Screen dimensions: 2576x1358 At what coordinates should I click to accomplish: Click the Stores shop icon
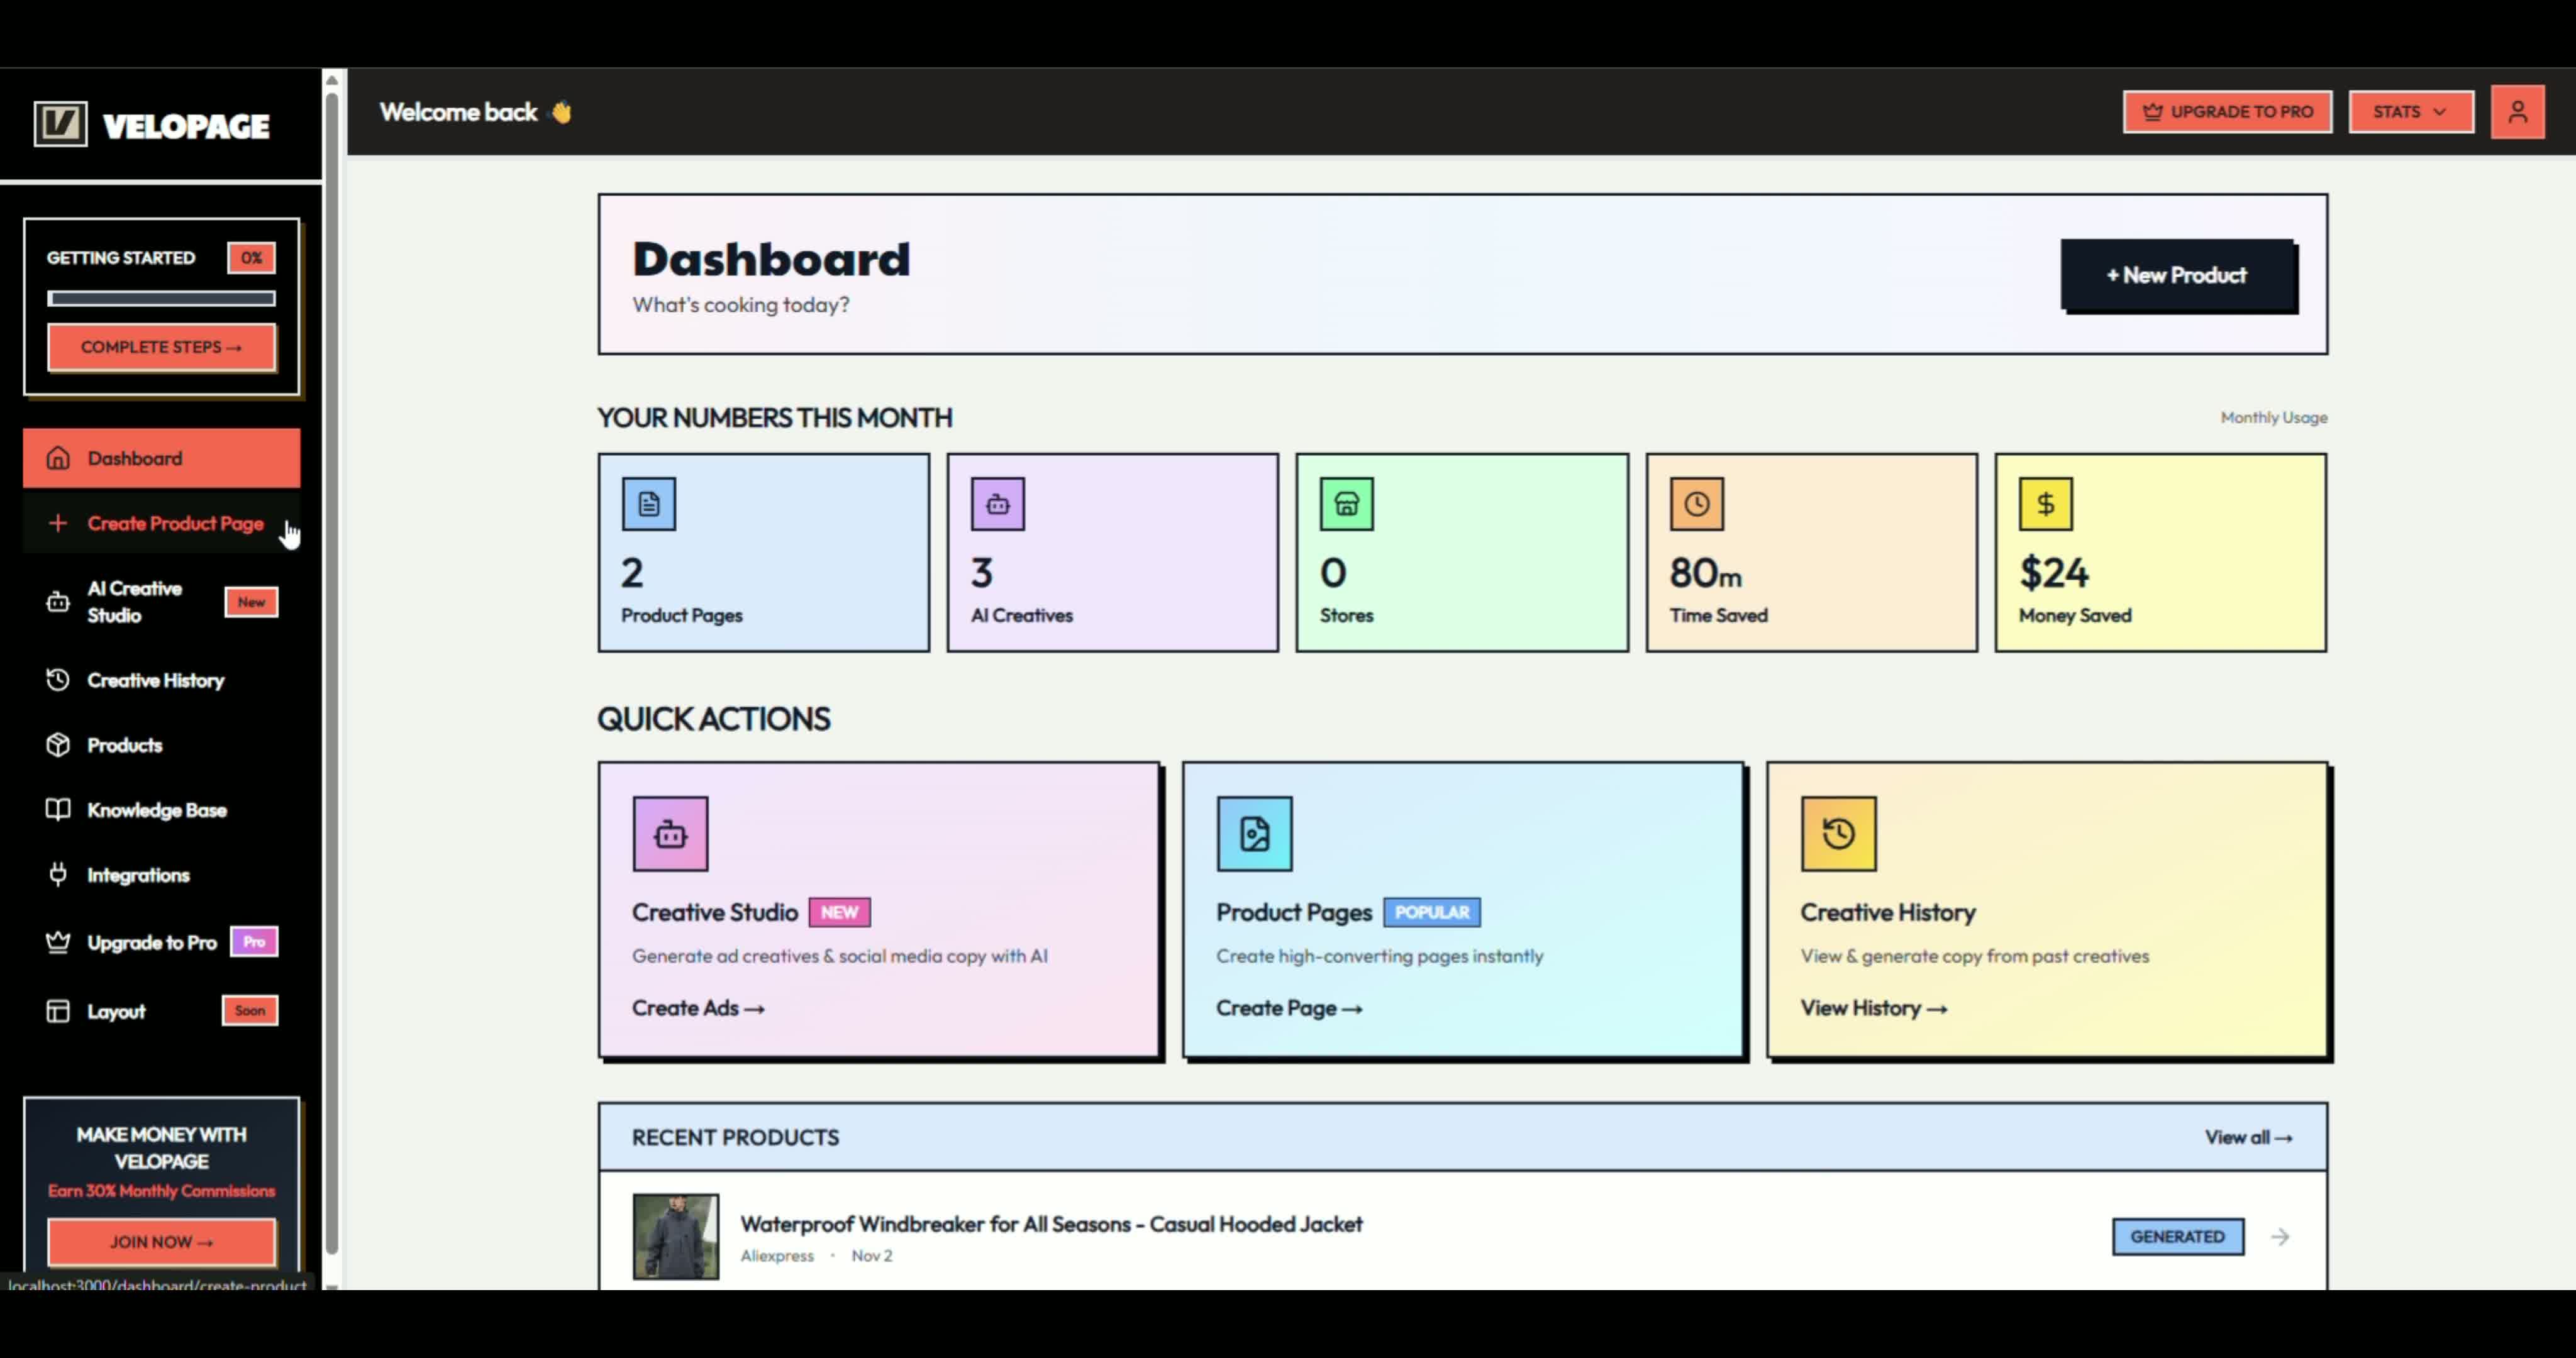(1346, 504)
